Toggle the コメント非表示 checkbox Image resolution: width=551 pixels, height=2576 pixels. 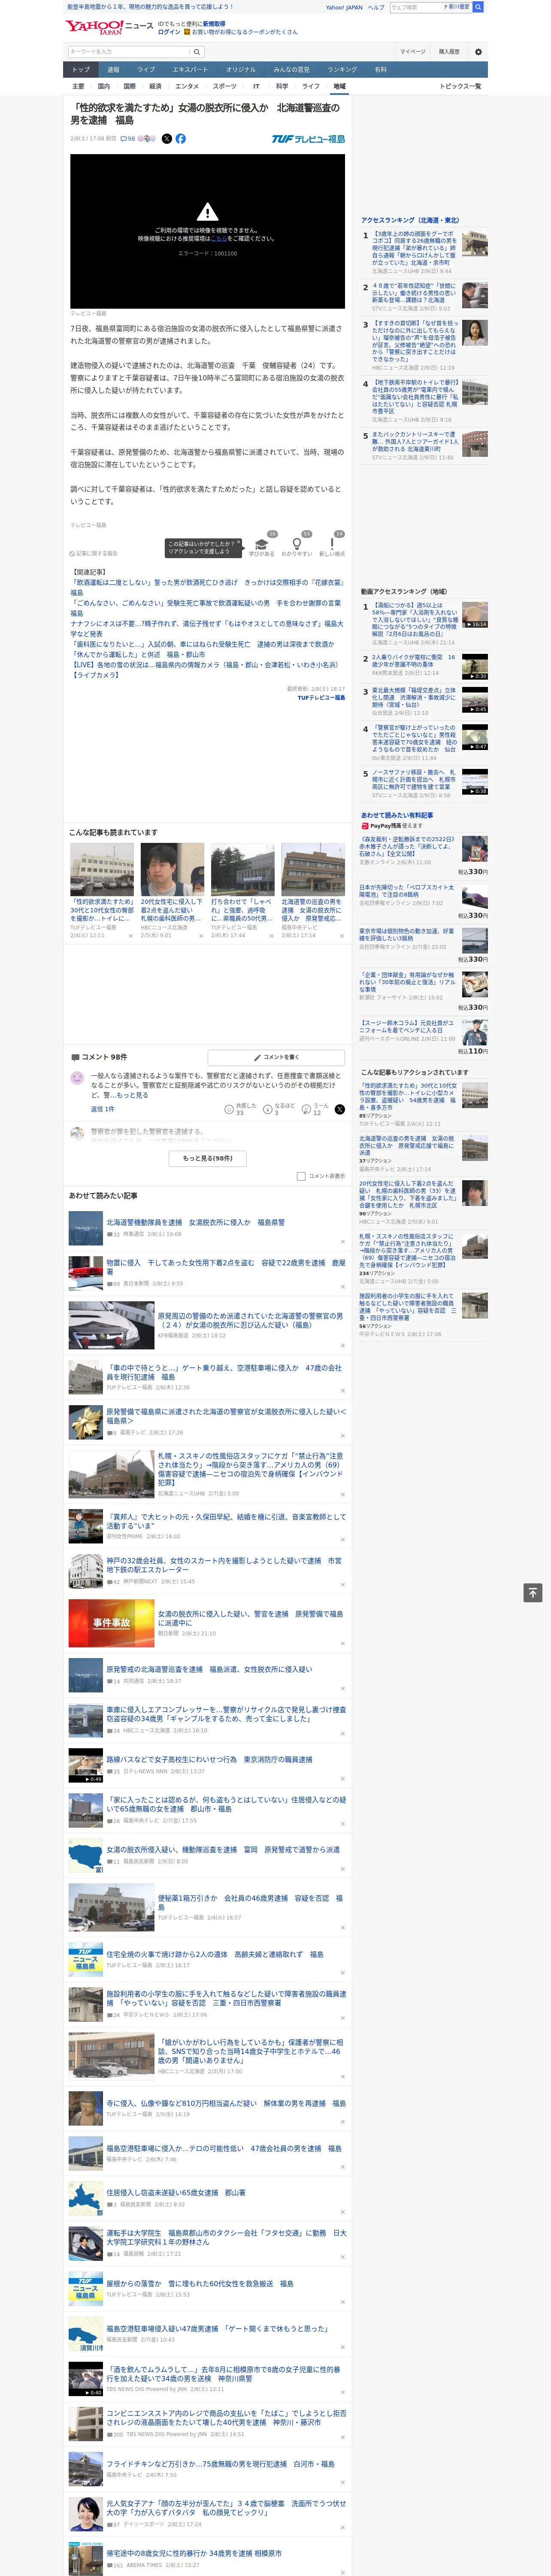point(301,1176)
